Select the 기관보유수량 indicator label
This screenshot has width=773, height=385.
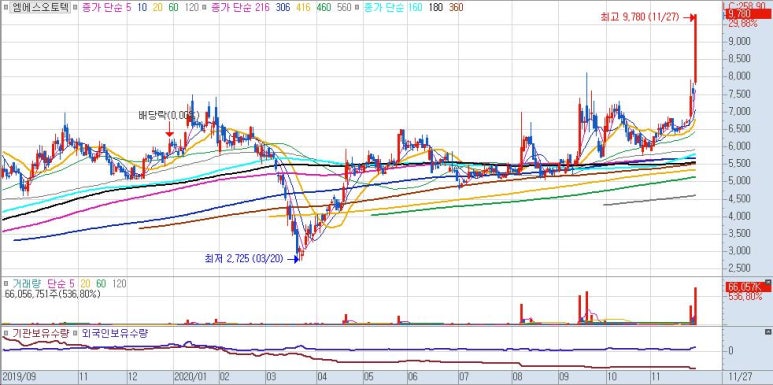40,333
